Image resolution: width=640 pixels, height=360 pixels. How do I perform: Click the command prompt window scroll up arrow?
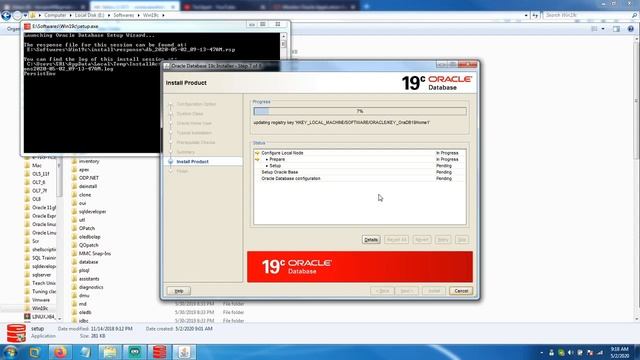283,36
